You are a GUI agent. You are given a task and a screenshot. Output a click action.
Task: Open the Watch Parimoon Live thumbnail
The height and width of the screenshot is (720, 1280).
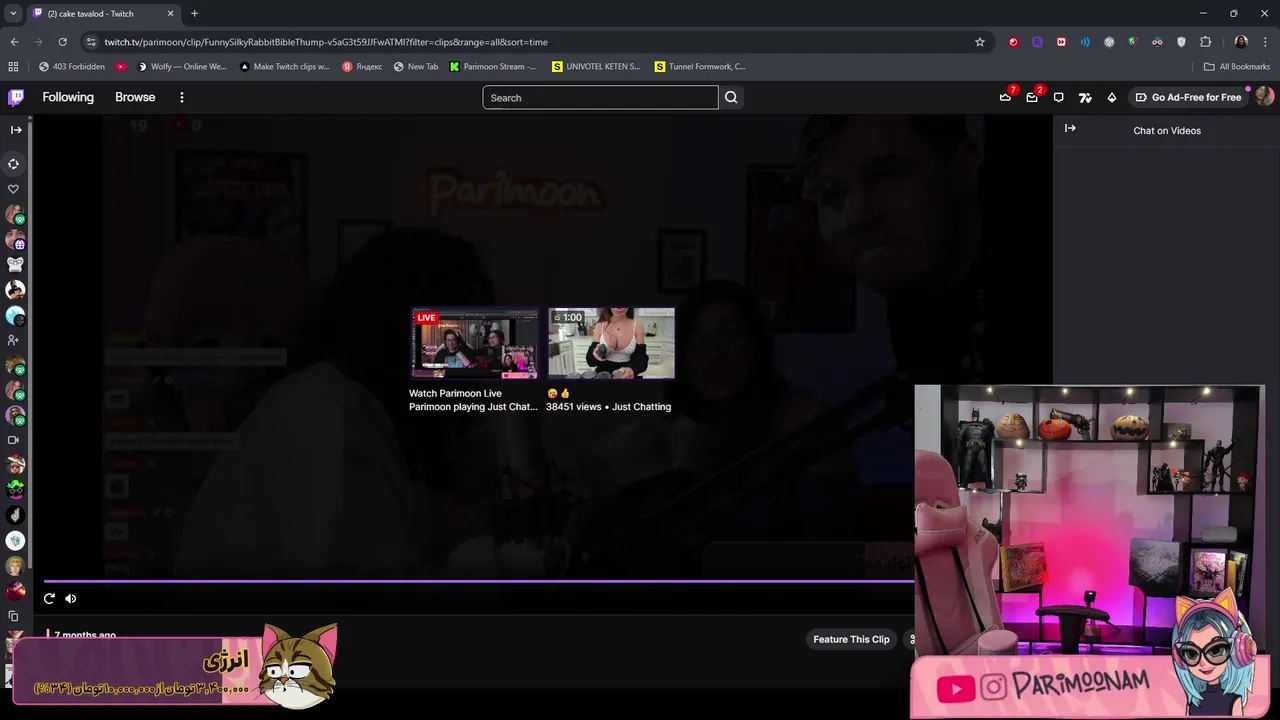click(x=474, y=343)
